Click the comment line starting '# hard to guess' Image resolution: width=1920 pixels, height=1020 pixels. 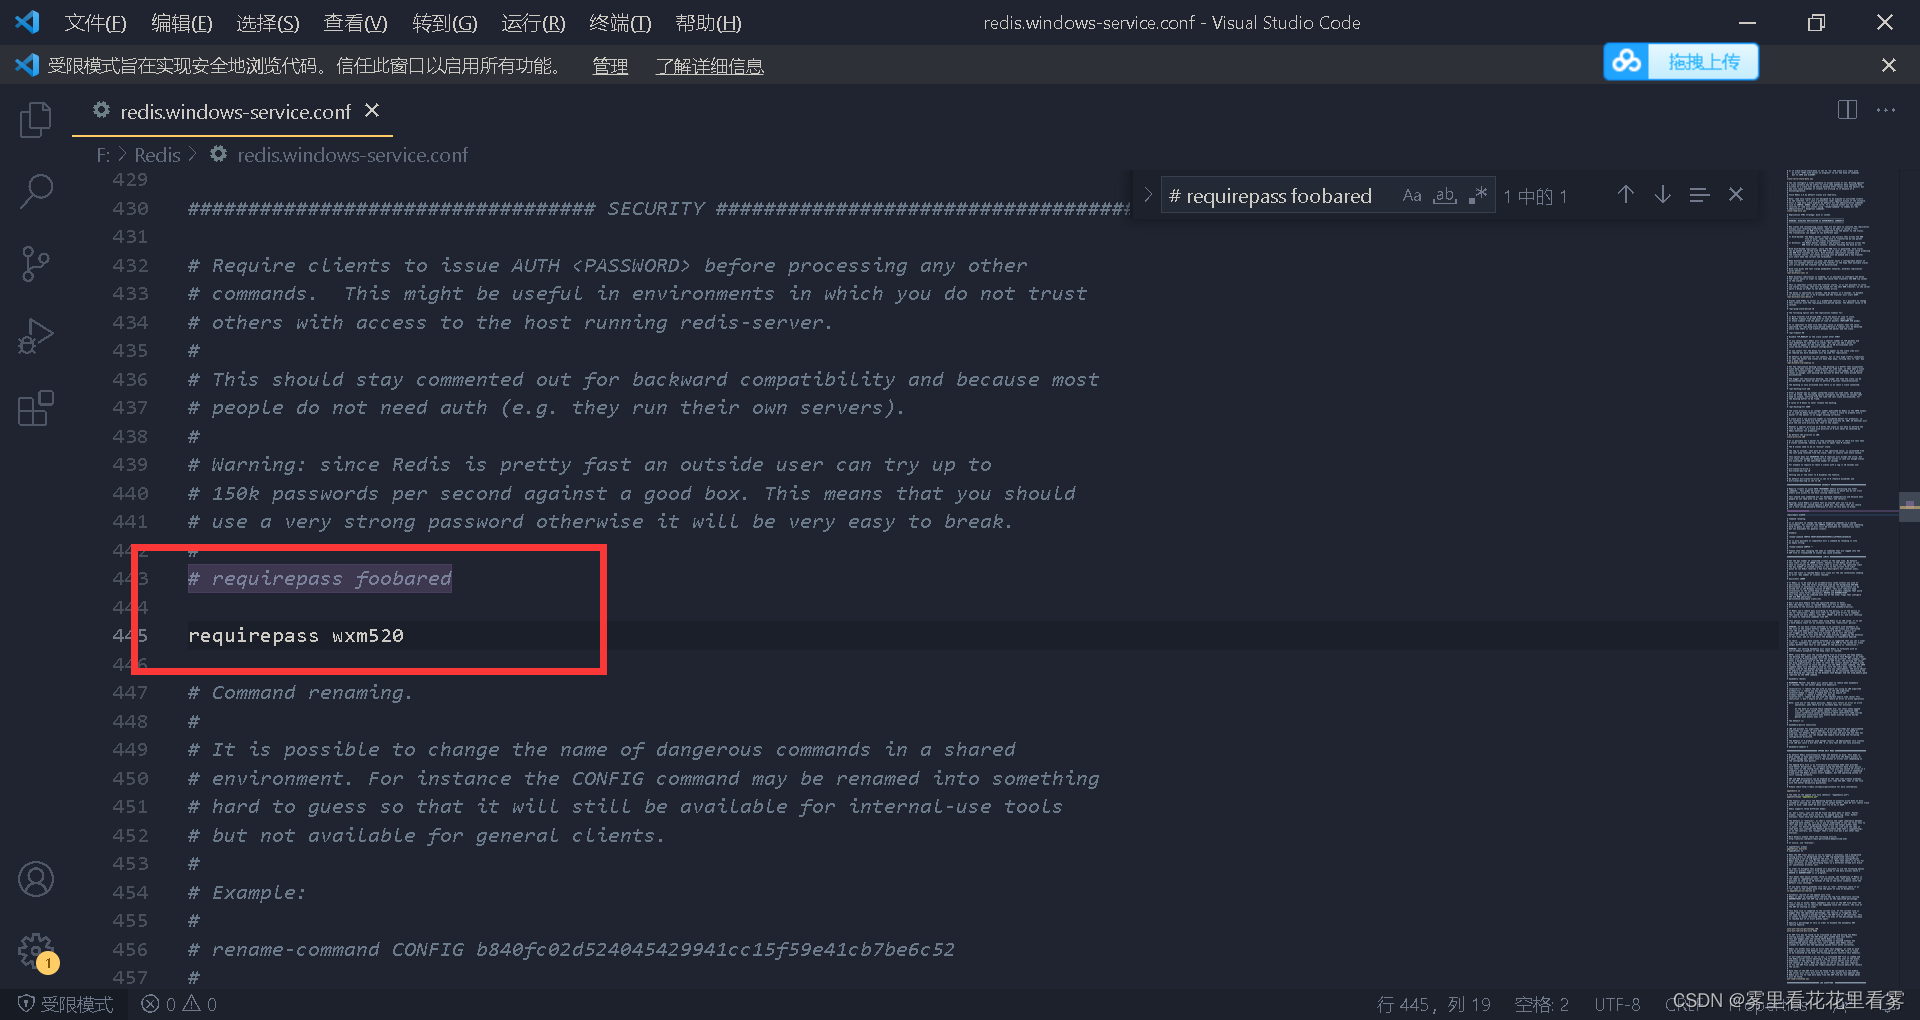(x=626, y=807)
